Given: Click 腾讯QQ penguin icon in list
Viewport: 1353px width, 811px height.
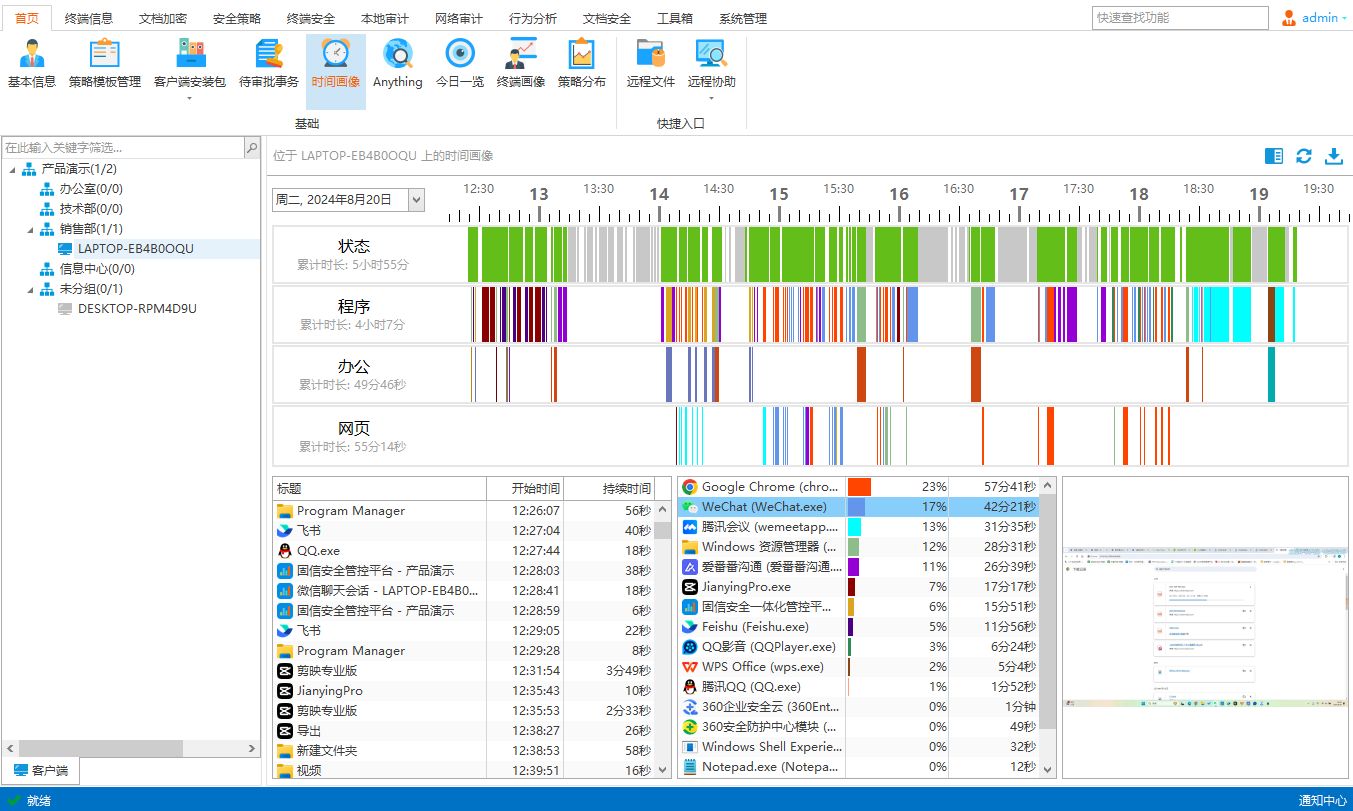Looking at the screenshot, I should 689,687.
